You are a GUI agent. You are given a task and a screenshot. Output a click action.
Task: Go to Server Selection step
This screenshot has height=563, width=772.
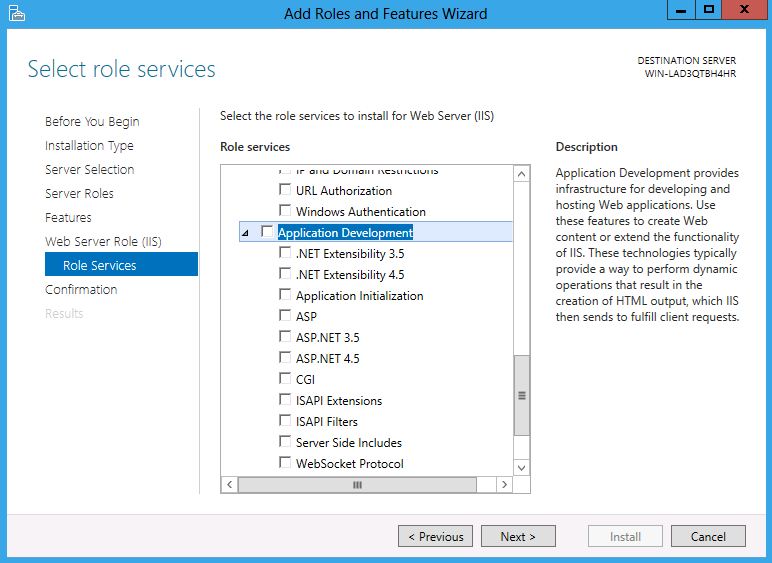90,169
